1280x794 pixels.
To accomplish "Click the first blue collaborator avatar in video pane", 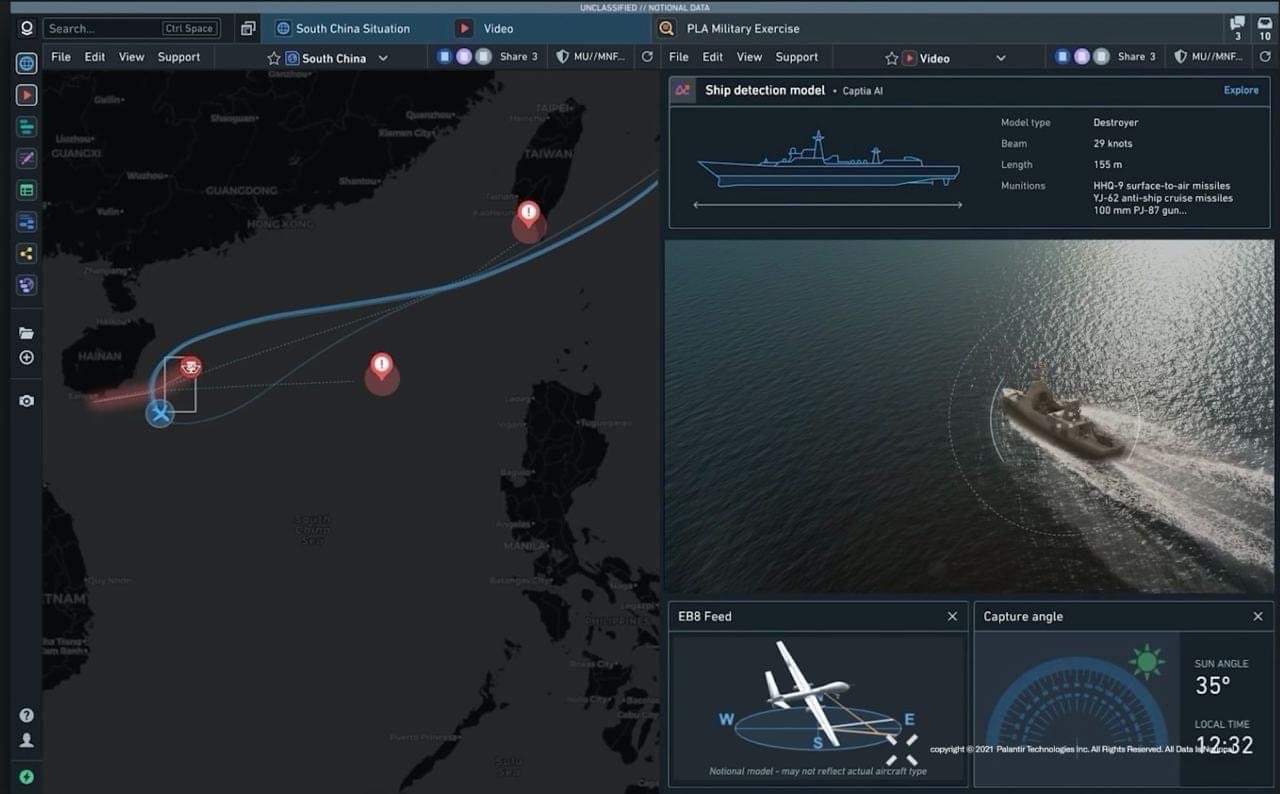I will pos(1062,57).
